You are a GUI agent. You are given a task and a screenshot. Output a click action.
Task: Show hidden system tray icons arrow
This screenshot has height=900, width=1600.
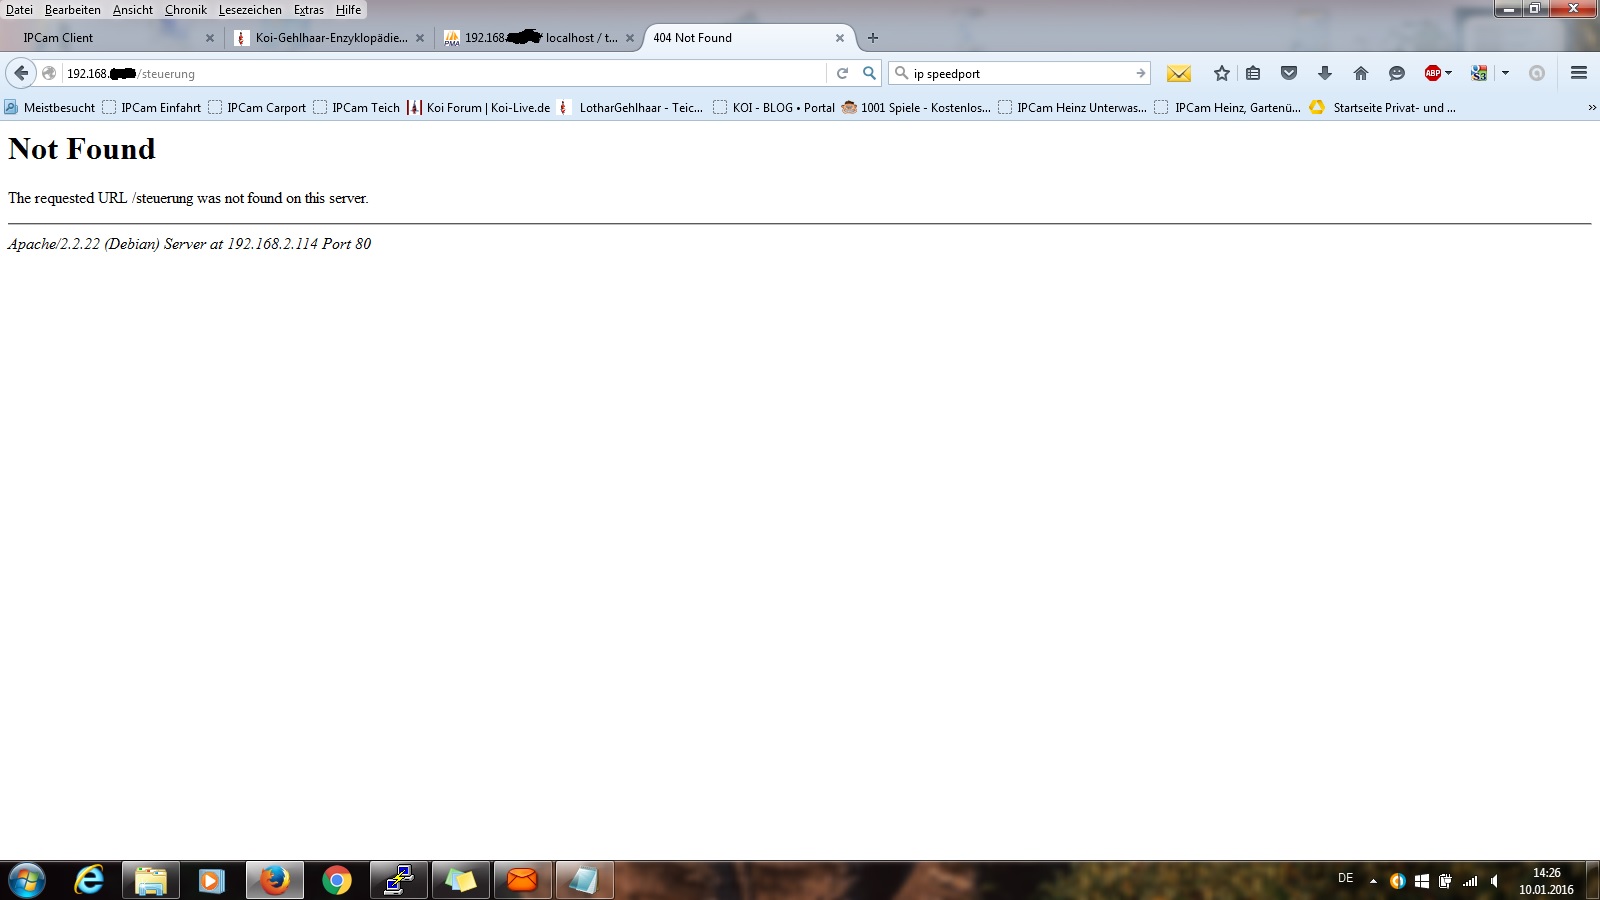coord(1373,881)
